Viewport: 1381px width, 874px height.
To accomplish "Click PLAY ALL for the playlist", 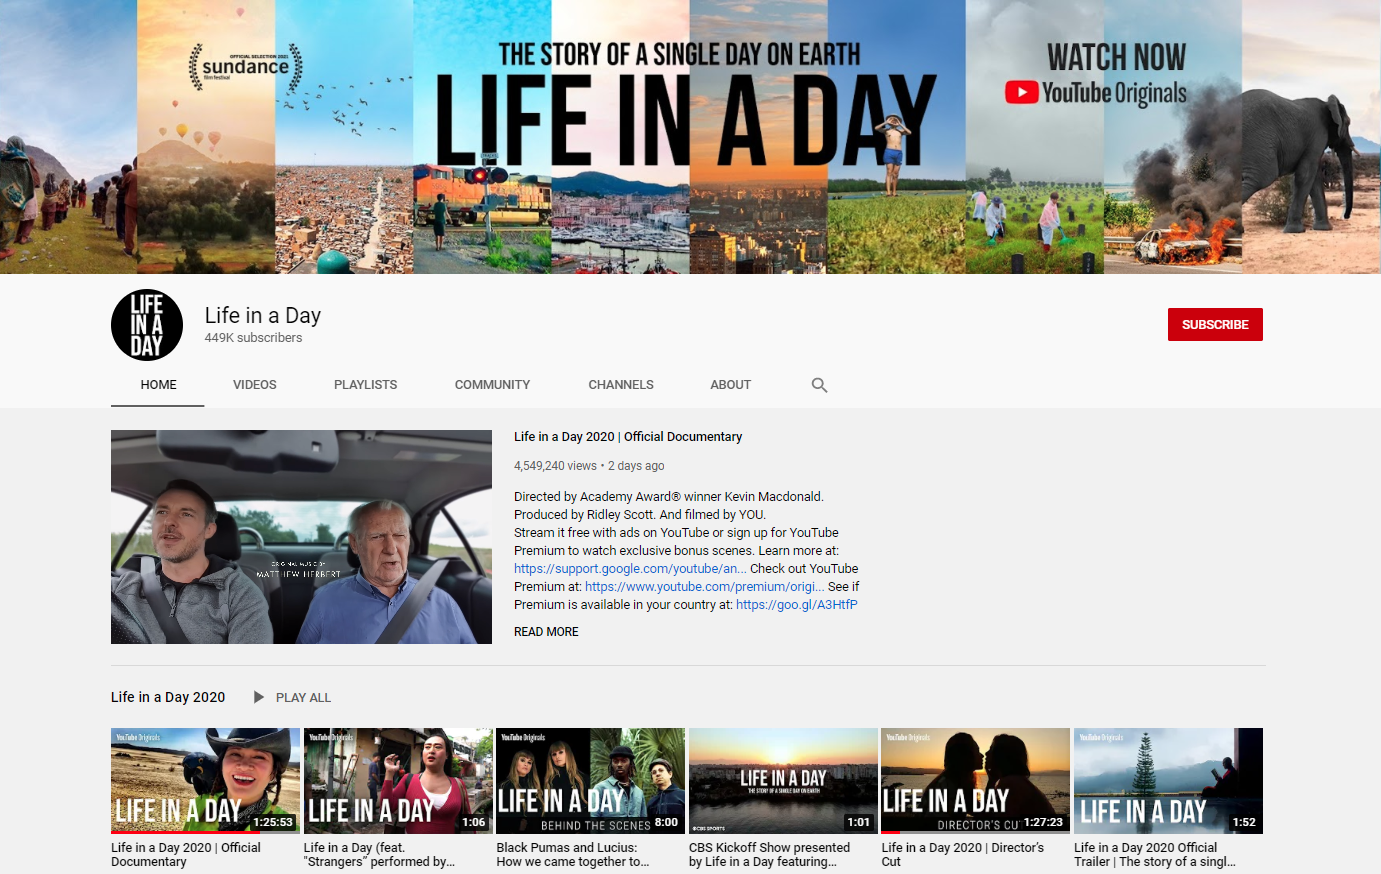I will 303,698.
